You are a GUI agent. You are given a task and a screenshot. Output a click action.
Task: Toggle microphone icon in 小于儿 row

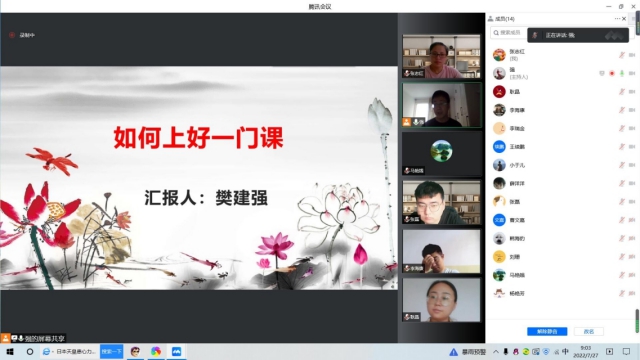[x=622, y=165]
